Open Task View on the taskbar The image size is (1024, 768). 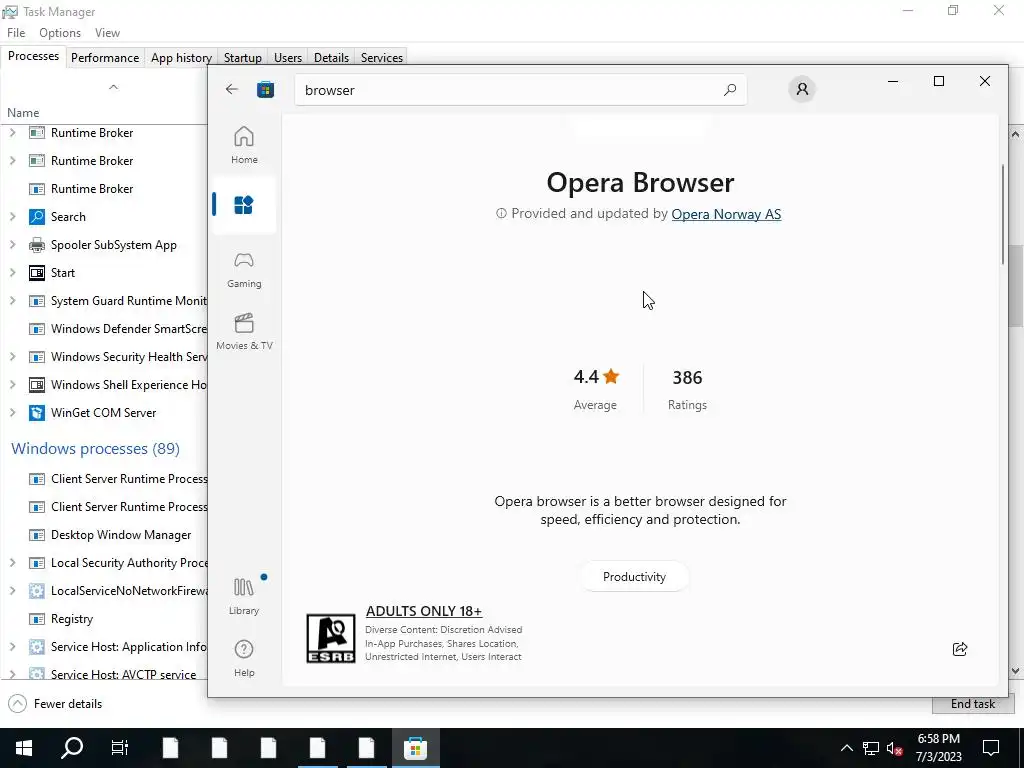(120, 748)
